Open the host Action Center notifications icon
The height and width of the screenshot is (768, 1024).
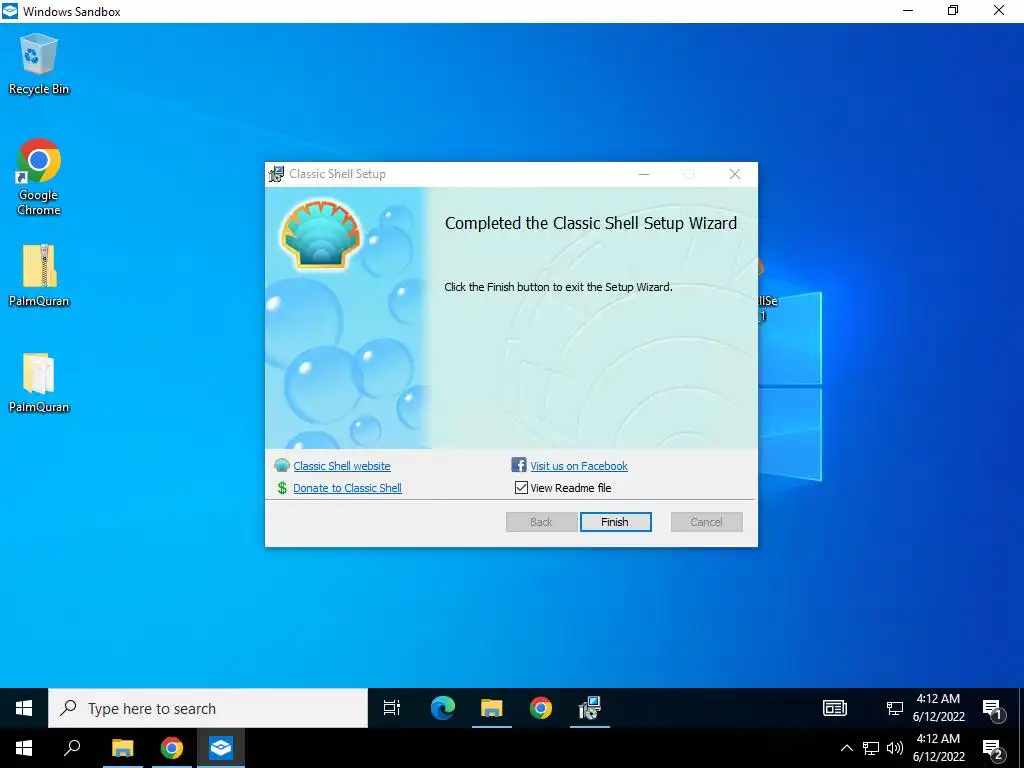pos(993,749)
